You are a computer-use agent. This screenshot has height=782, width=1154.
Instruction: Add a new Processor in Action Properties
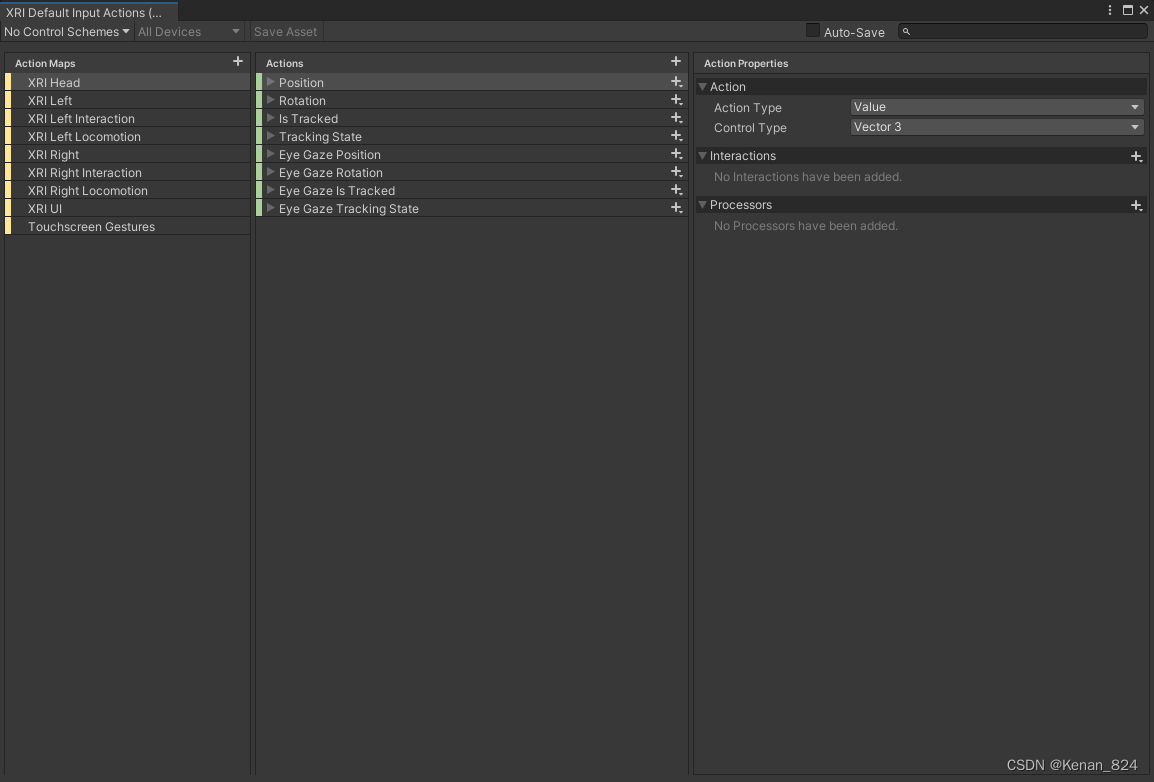(1136, 205)
